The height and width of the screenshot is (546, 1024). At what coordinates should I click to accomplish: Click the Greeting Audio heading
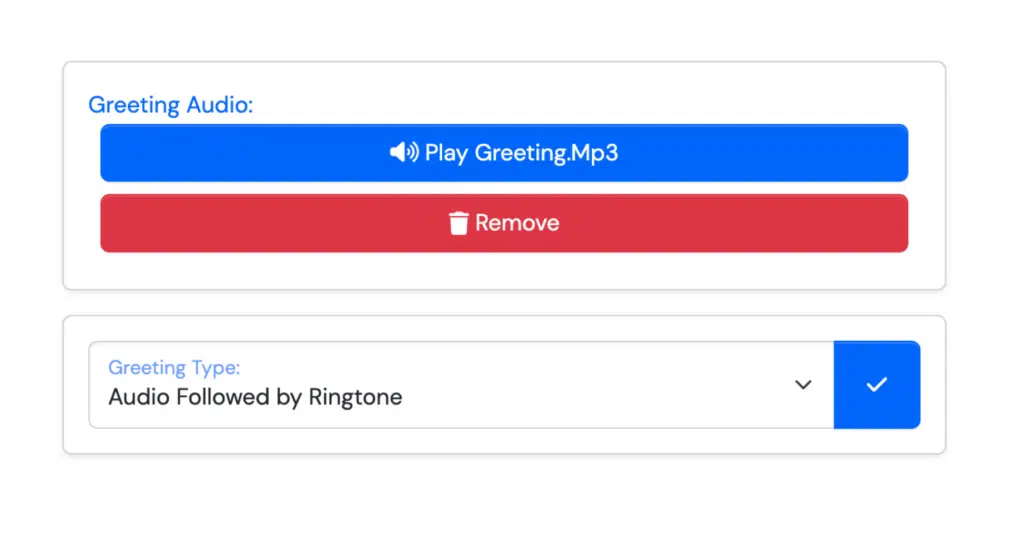tap(170, 104)
